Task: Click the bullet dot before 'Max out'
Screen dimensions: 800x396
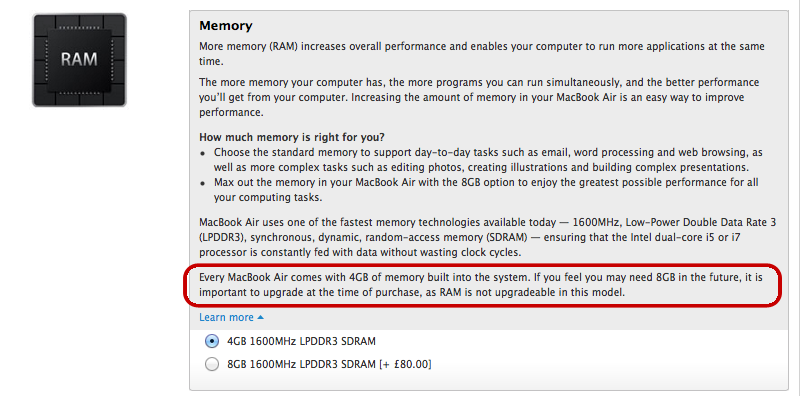Action: (203, 183)
